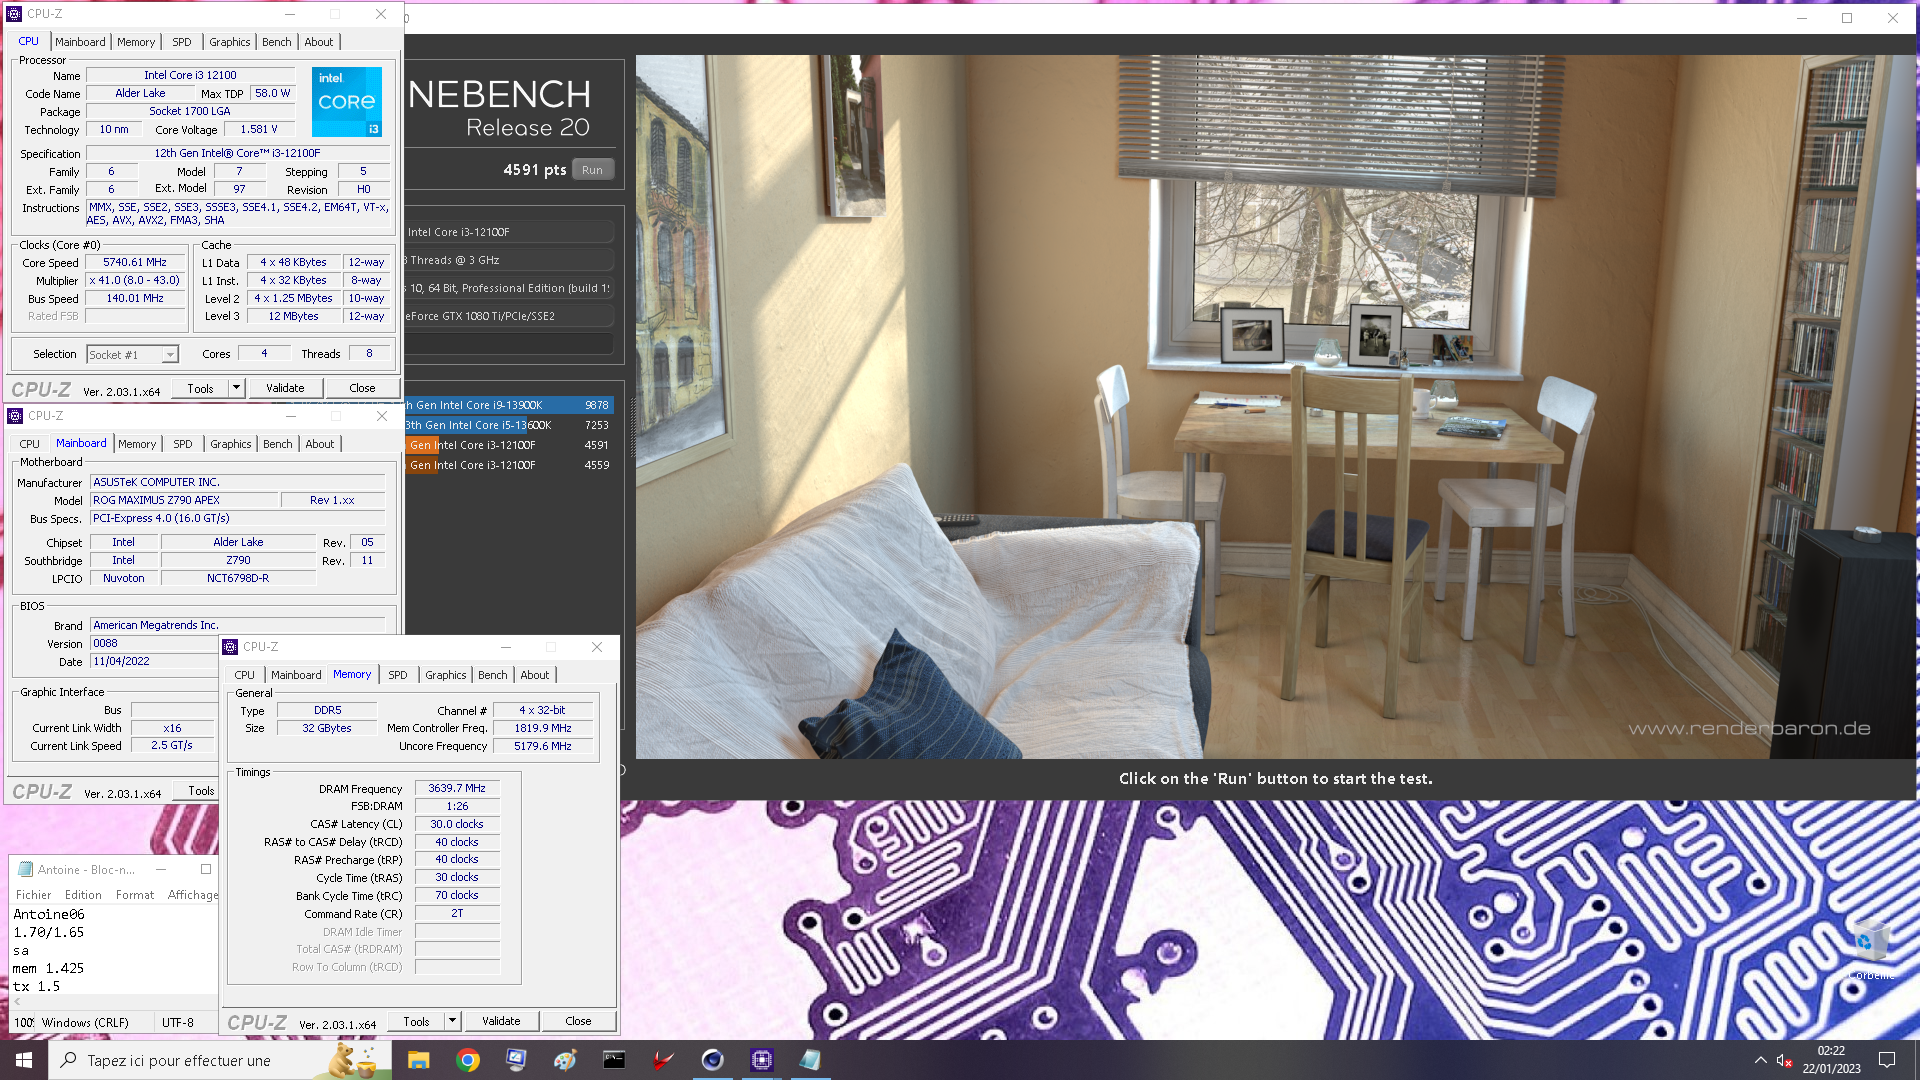Click Validate in the top CPU-Z window
Screen dimensions: 1920x1080
pos(285,388)
